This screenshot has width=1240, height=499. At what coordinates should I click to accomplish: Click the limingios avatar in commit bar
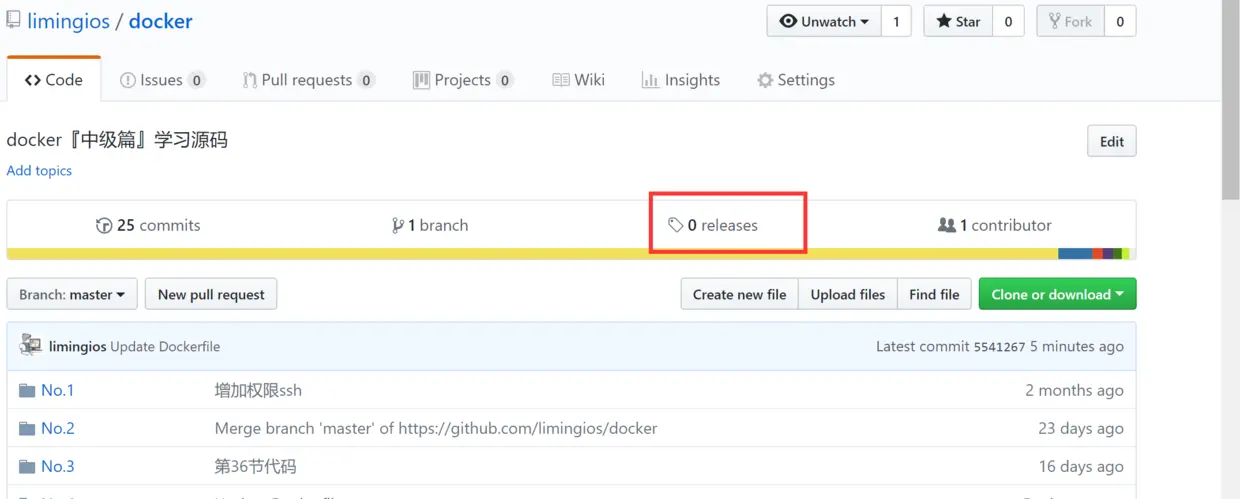point(31,346)
